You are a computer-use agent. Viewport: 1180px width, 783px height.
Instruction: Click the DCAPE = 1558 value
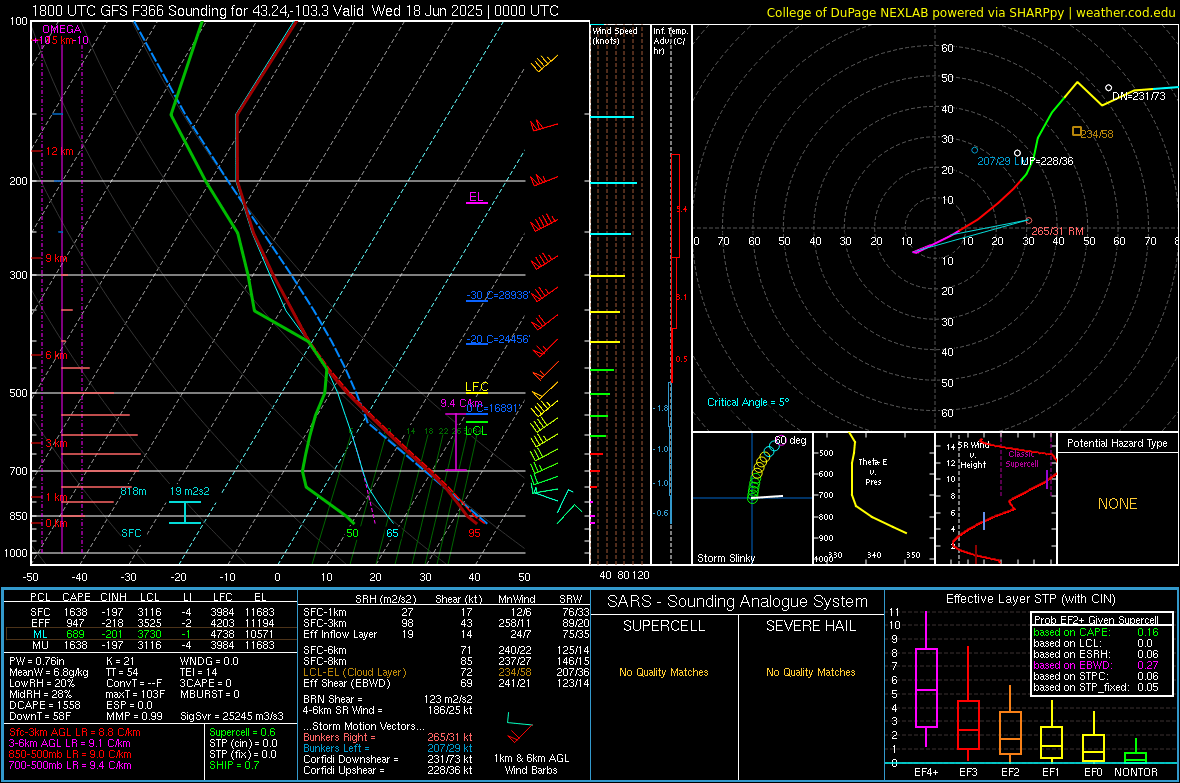(44, 705)
